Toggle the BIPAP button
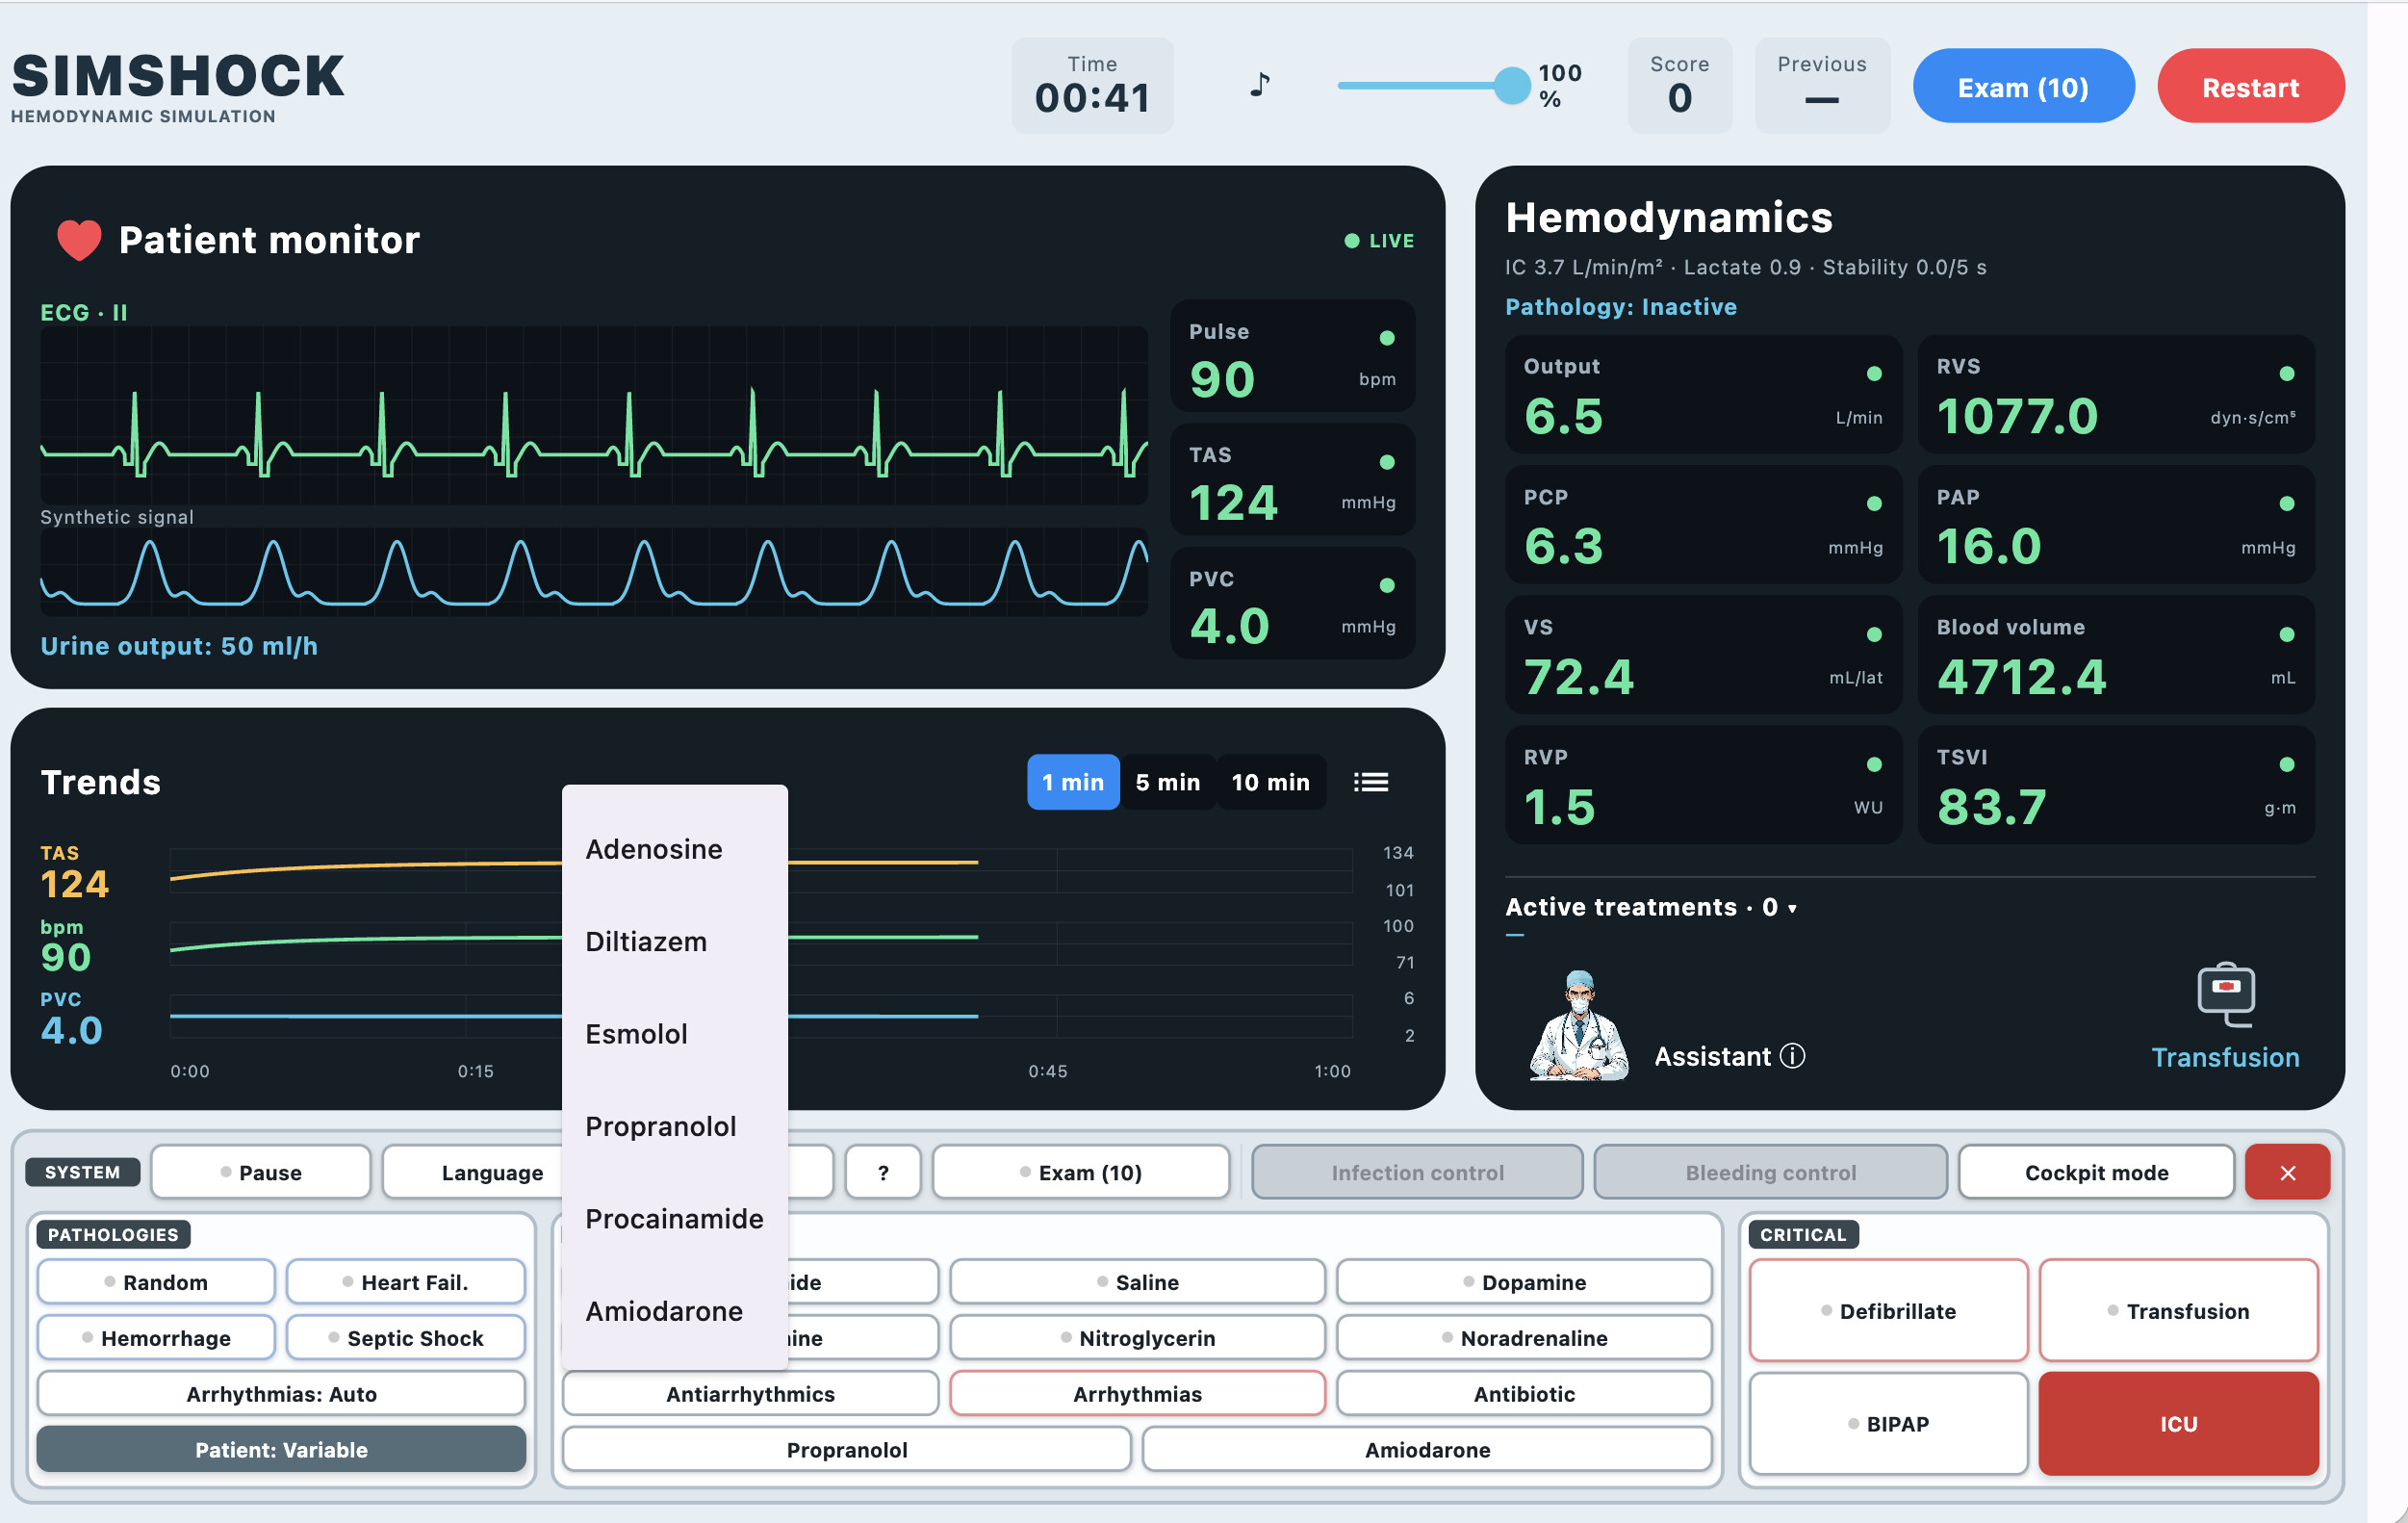 [x=1888, y=1423]
